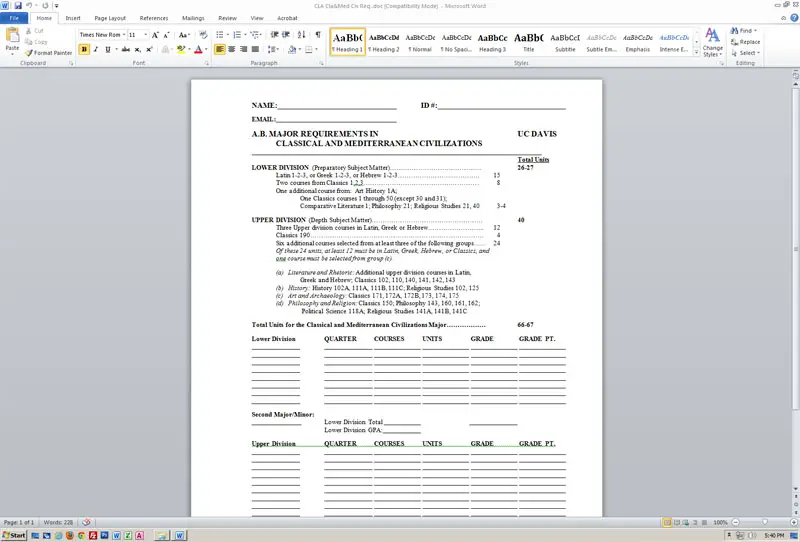Screen dimensions: 800x542
Task: Switch to Draft view in status bar
Action: pyautogui.click(x=704, y=522)
